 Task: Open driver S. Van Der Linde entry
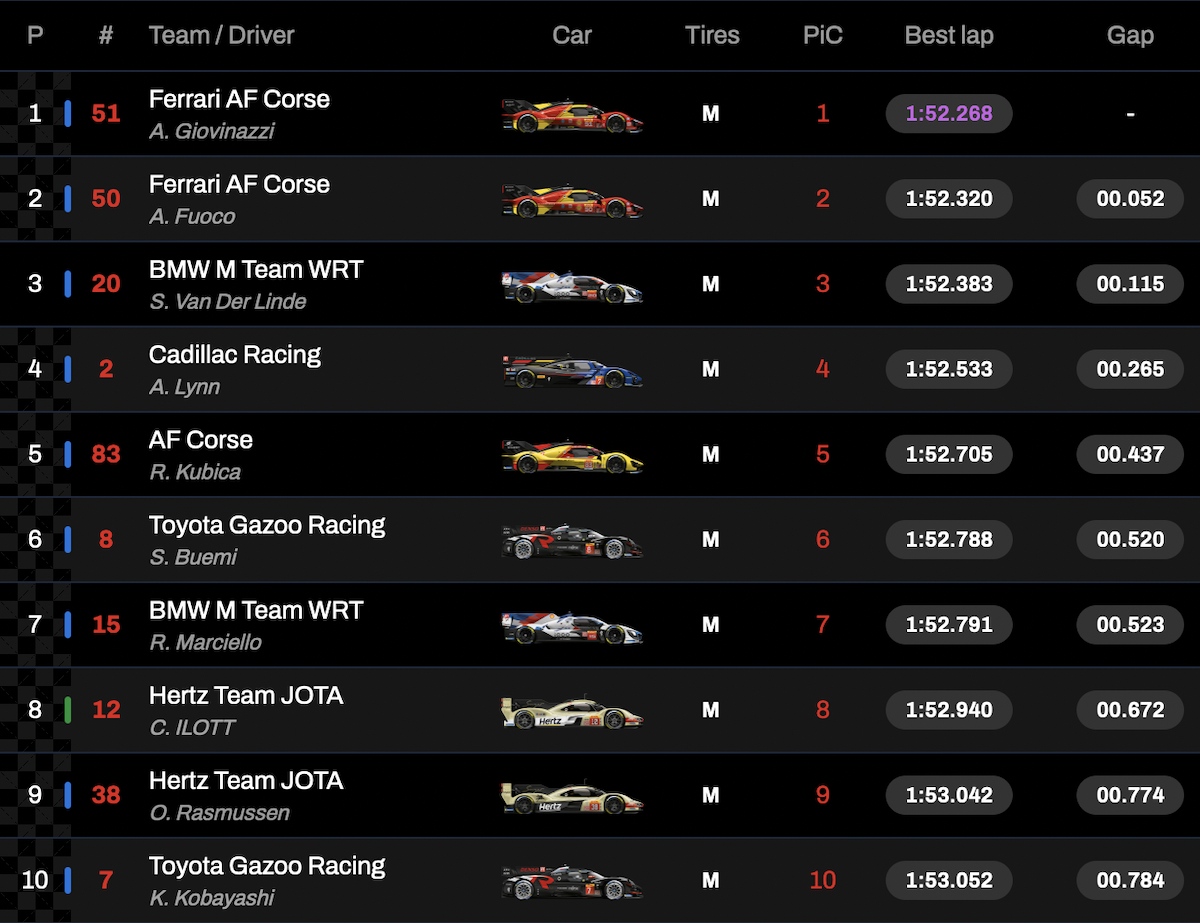(228, 301)
